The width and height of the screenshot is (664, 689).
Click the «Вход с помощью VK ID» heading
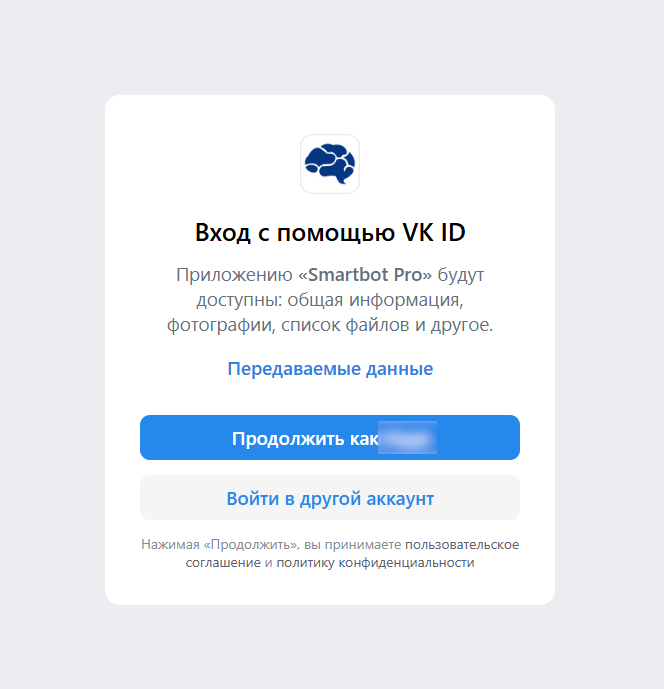click(x=330, y=232)
